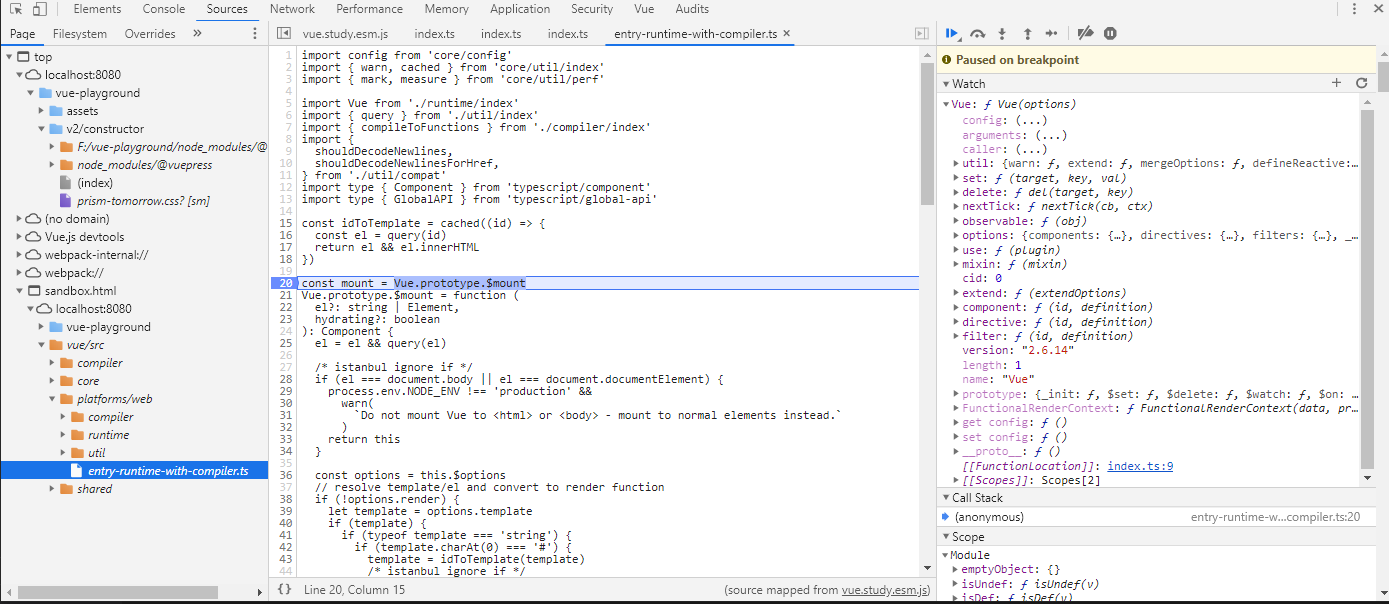
Task: Expand the prototype property in Watch
Action: click(x=953, y=393)
